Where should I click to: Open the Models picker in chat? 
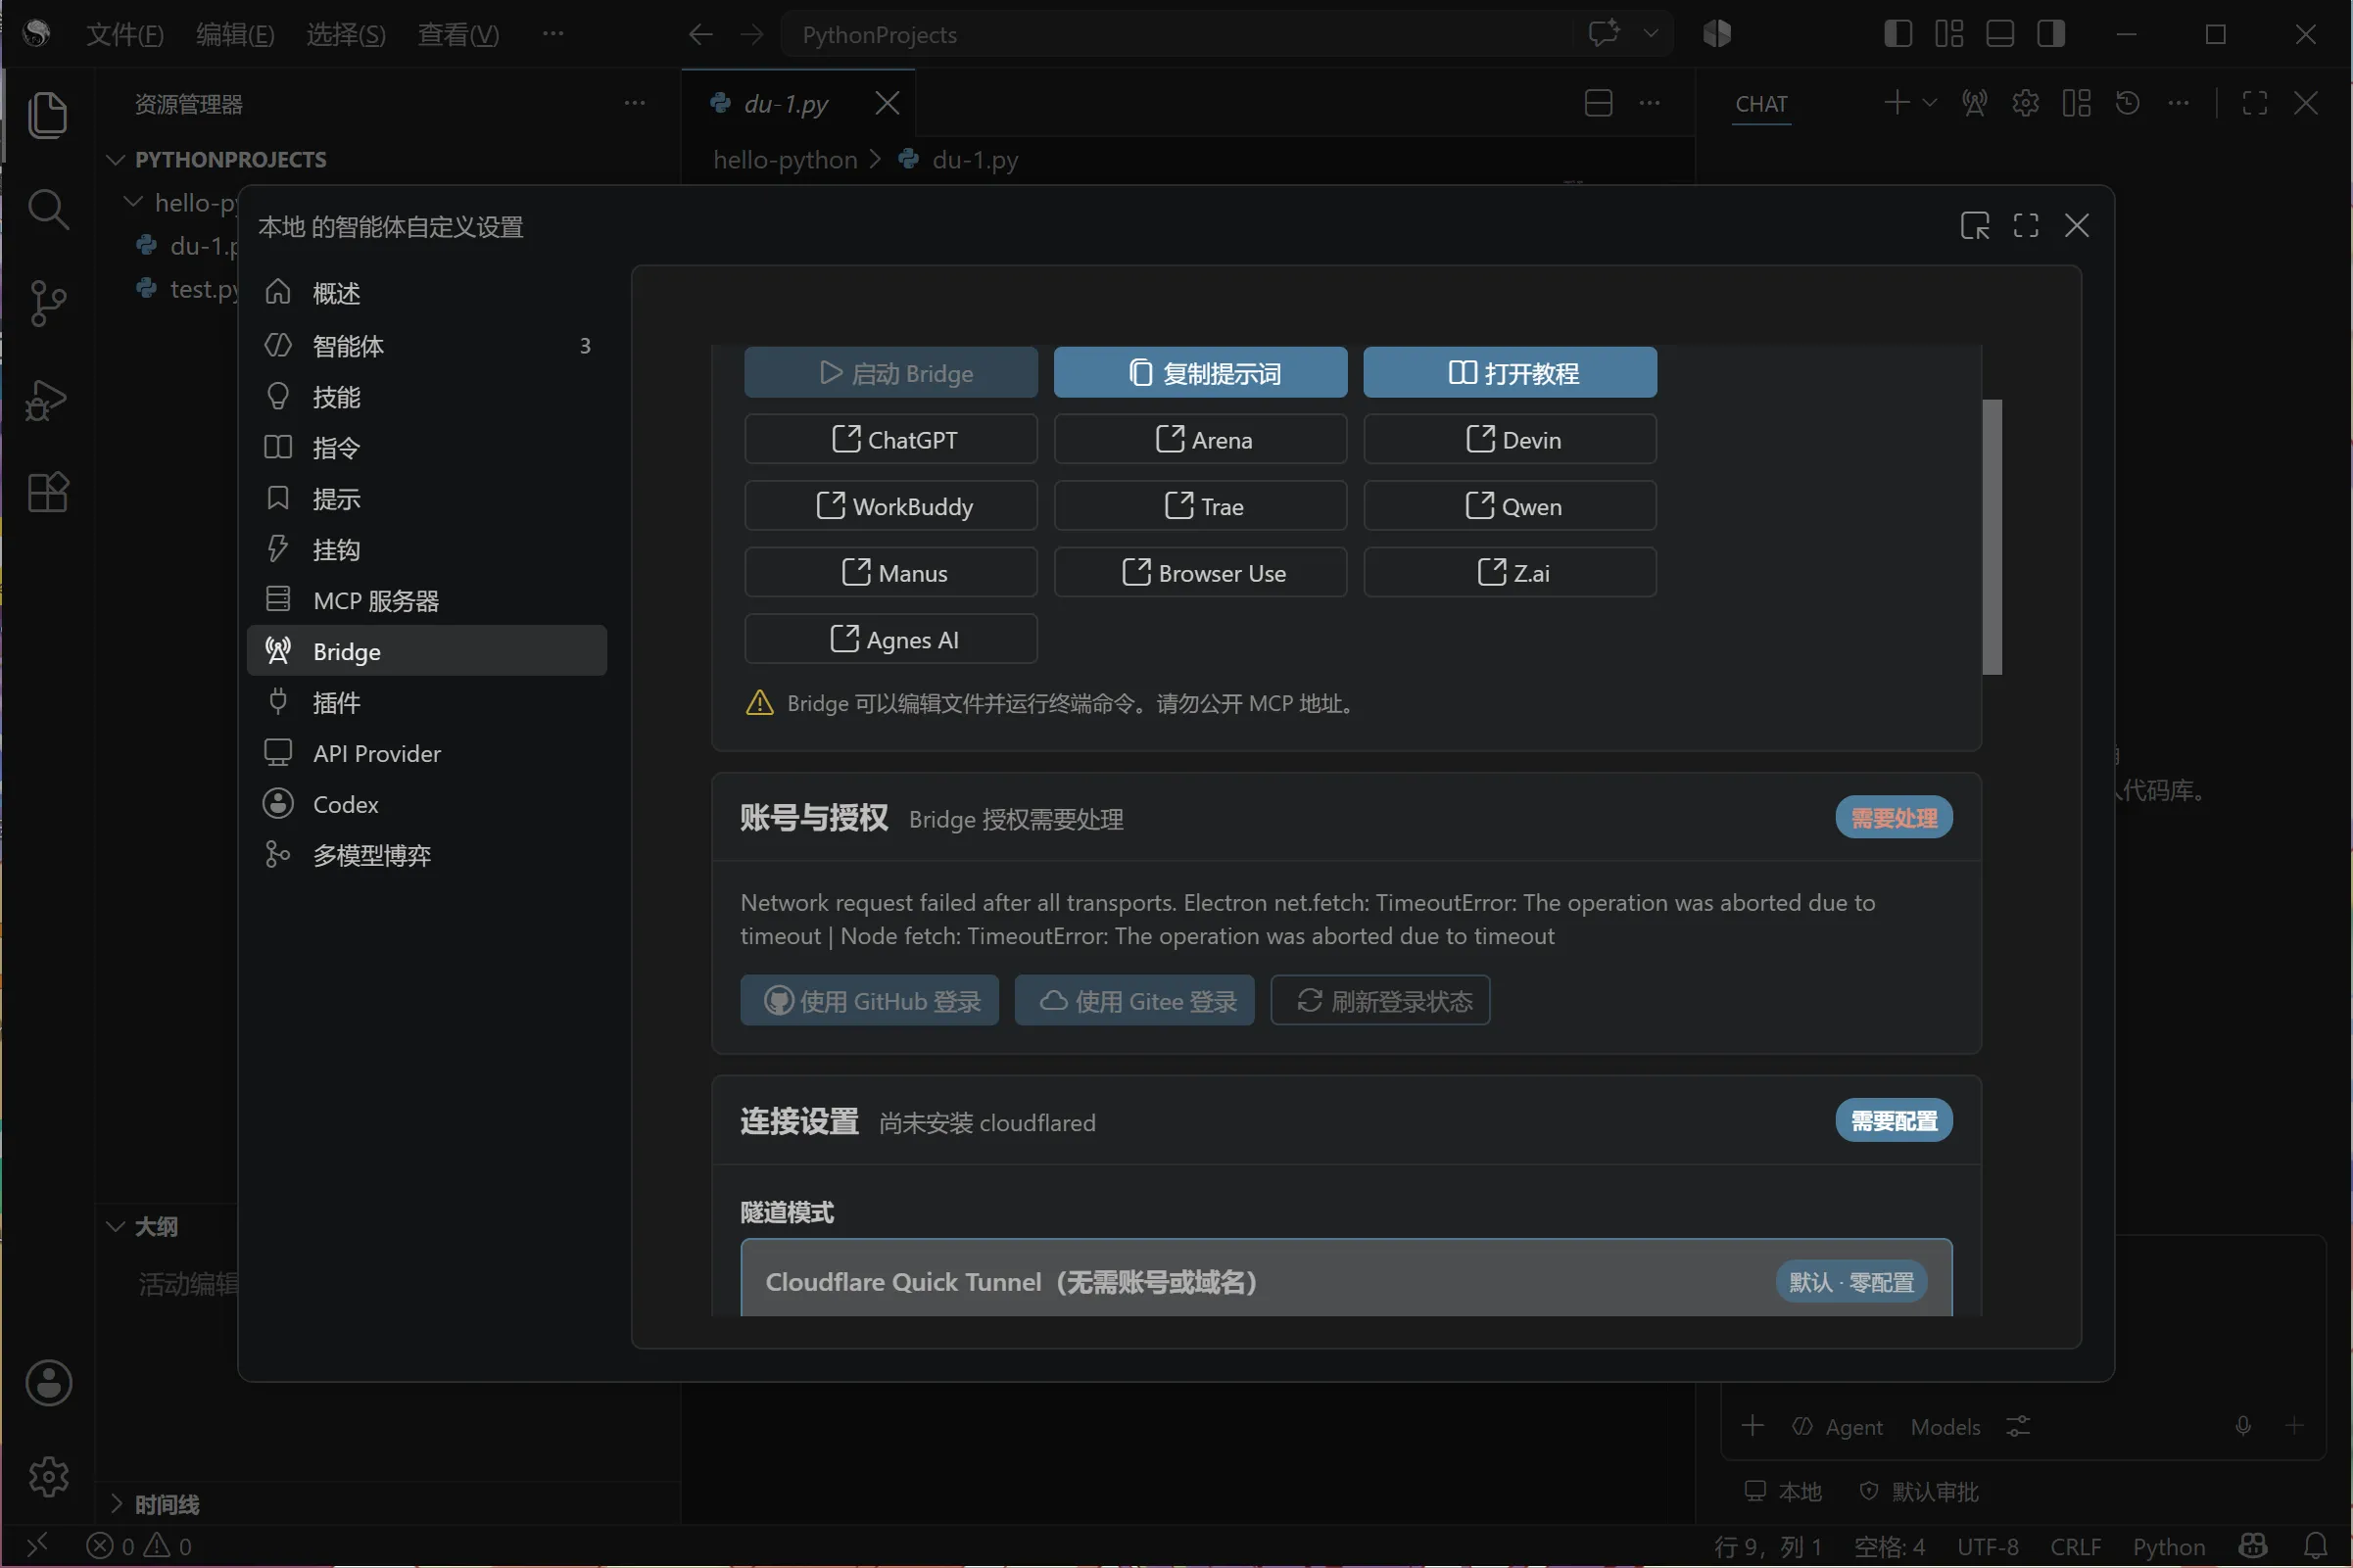tap(1944, 1427)
